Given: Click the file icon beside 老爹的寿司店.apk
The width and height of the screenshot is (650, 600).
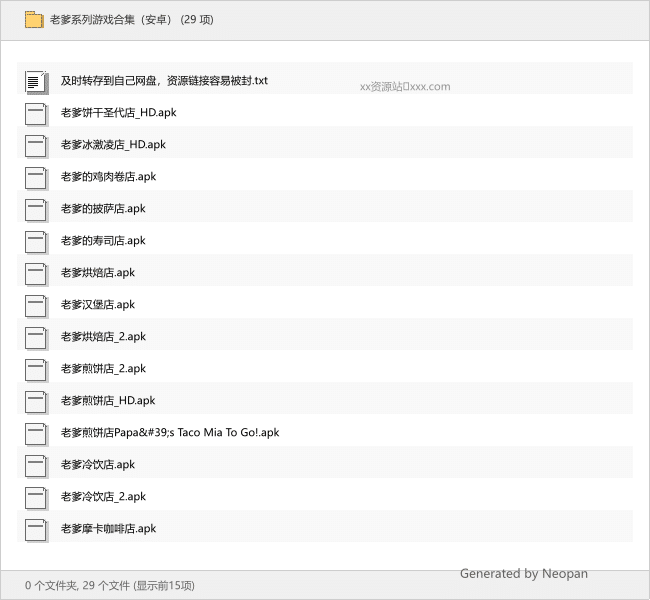Looking at the screenshot, I should point(36,241).
